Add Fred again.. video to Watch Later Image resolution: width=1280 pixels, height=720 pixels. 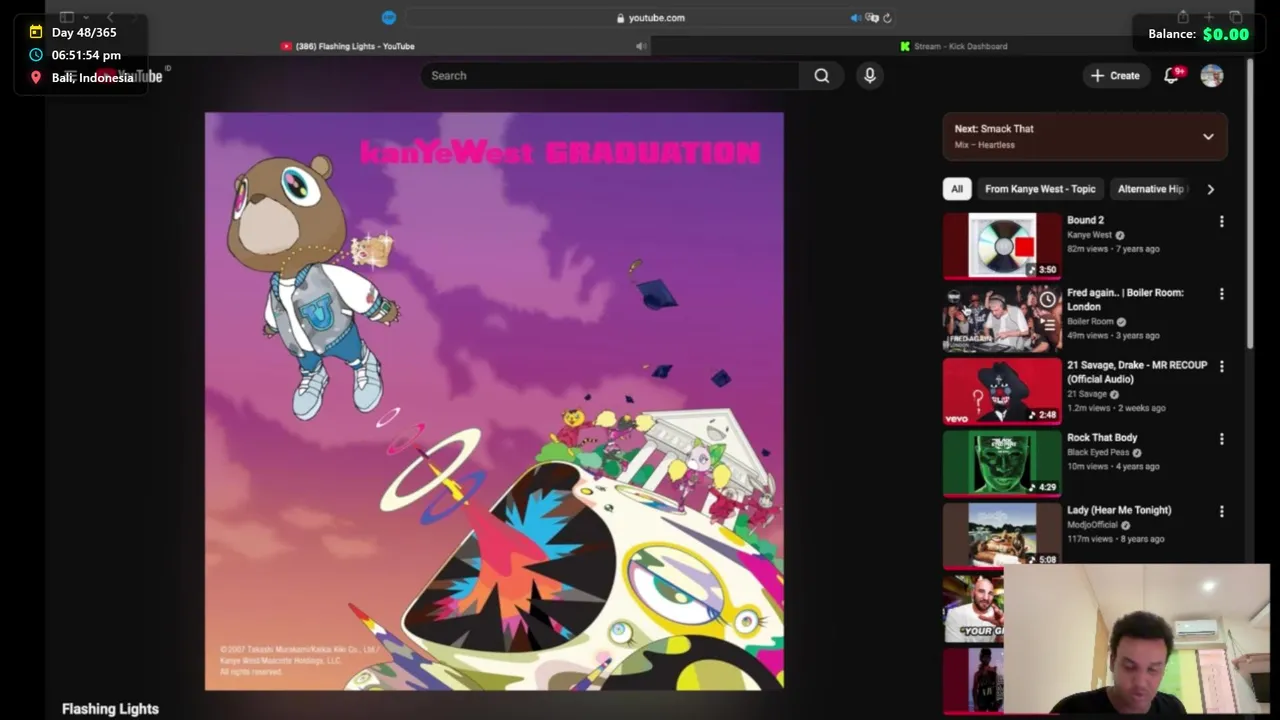point(1047,300)
